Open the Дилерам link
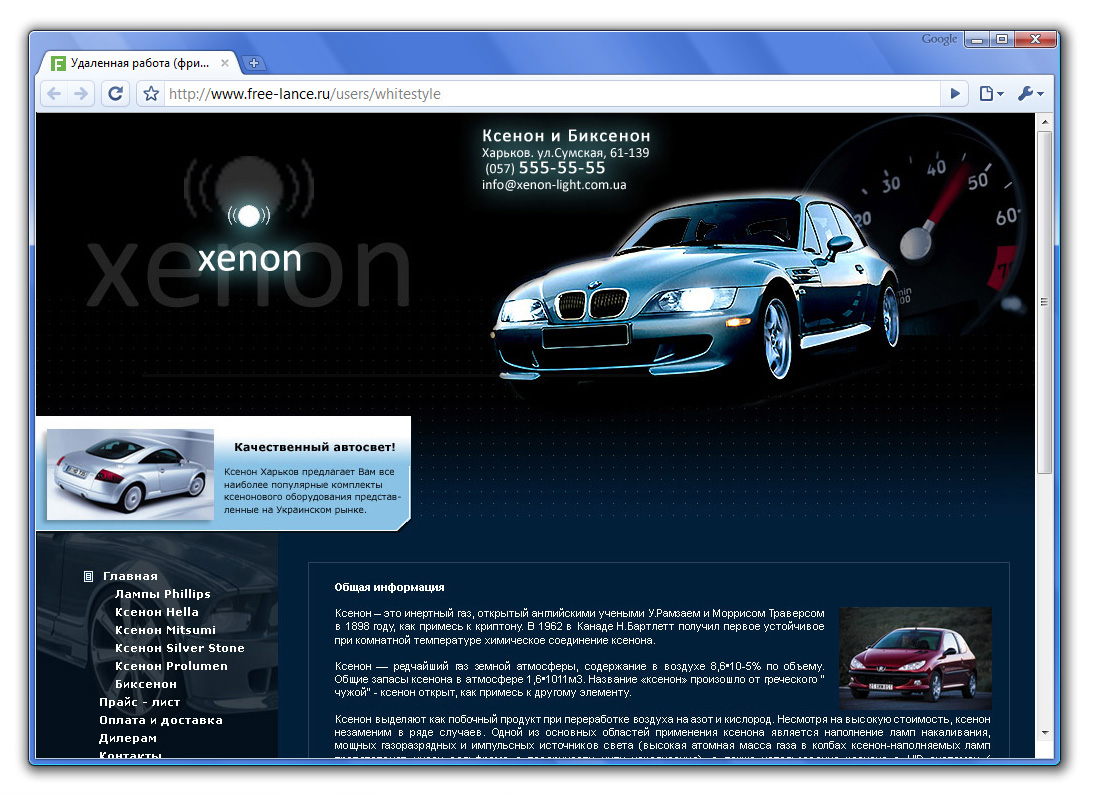This screenshot has height=800, width=1093. pyautogui.click(x=128, y=739)
